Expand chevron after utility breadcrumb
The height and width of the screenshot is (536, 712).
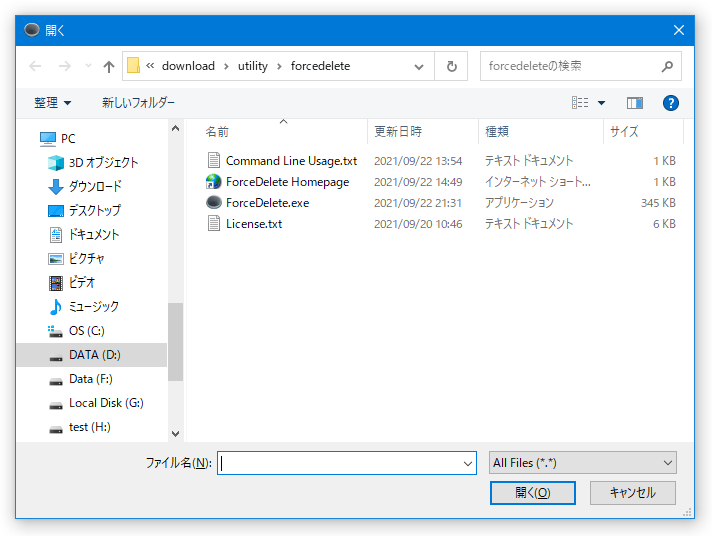(279, 66)
